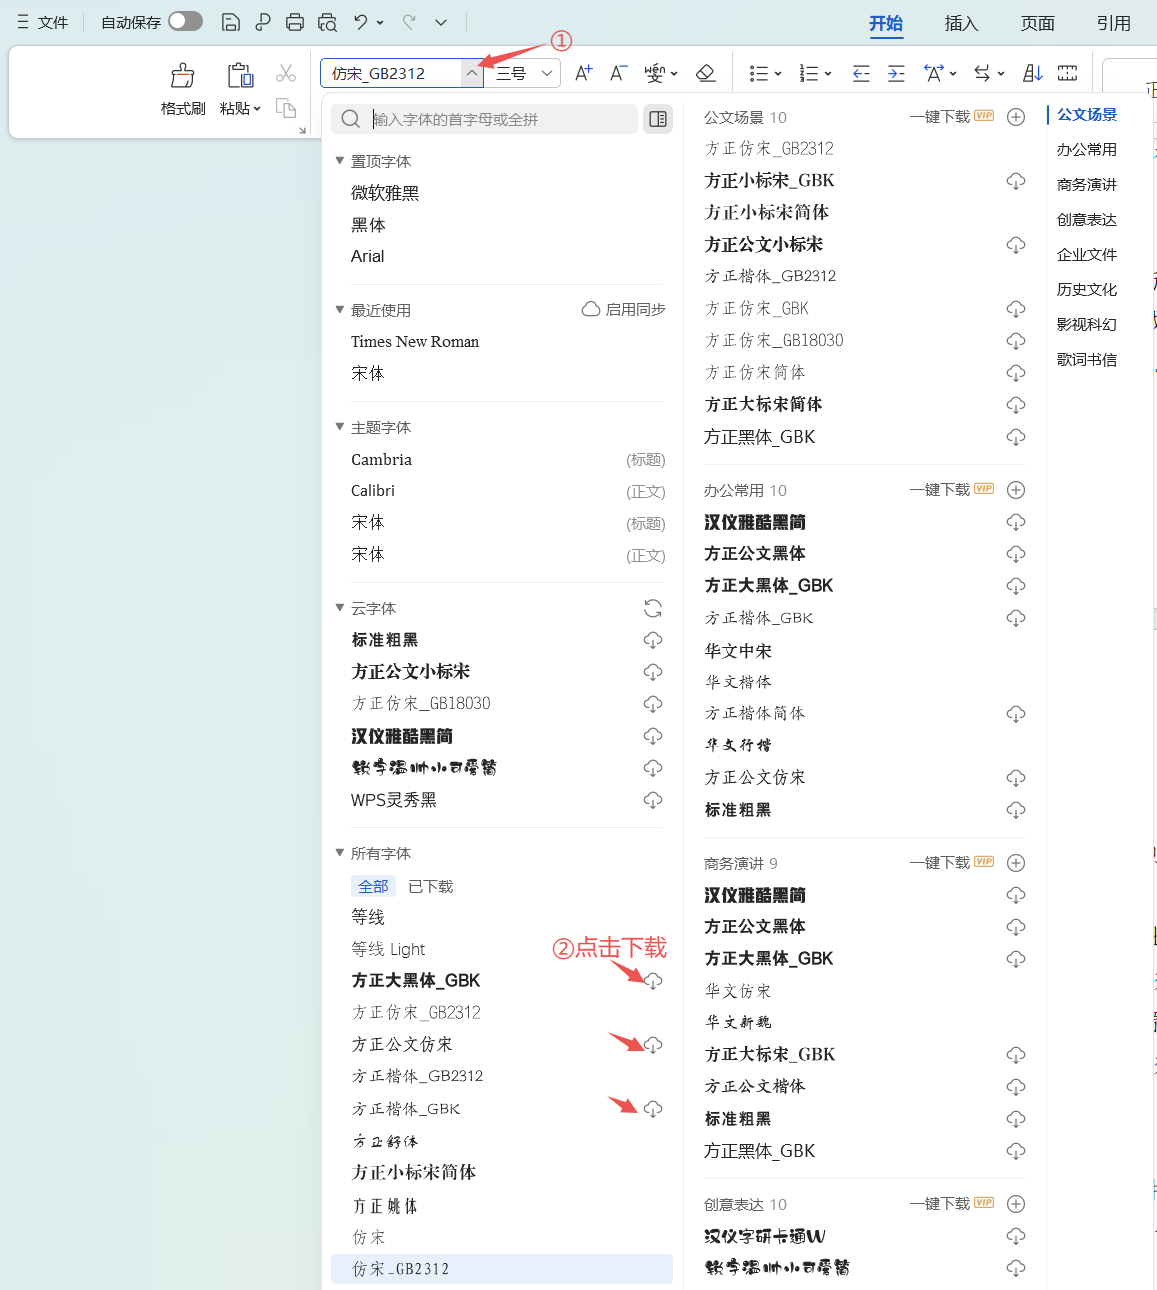Collapse the 主题字体 section
Screen dimensions: 1157x1290
pyautogui.click(x=340, y=427)
